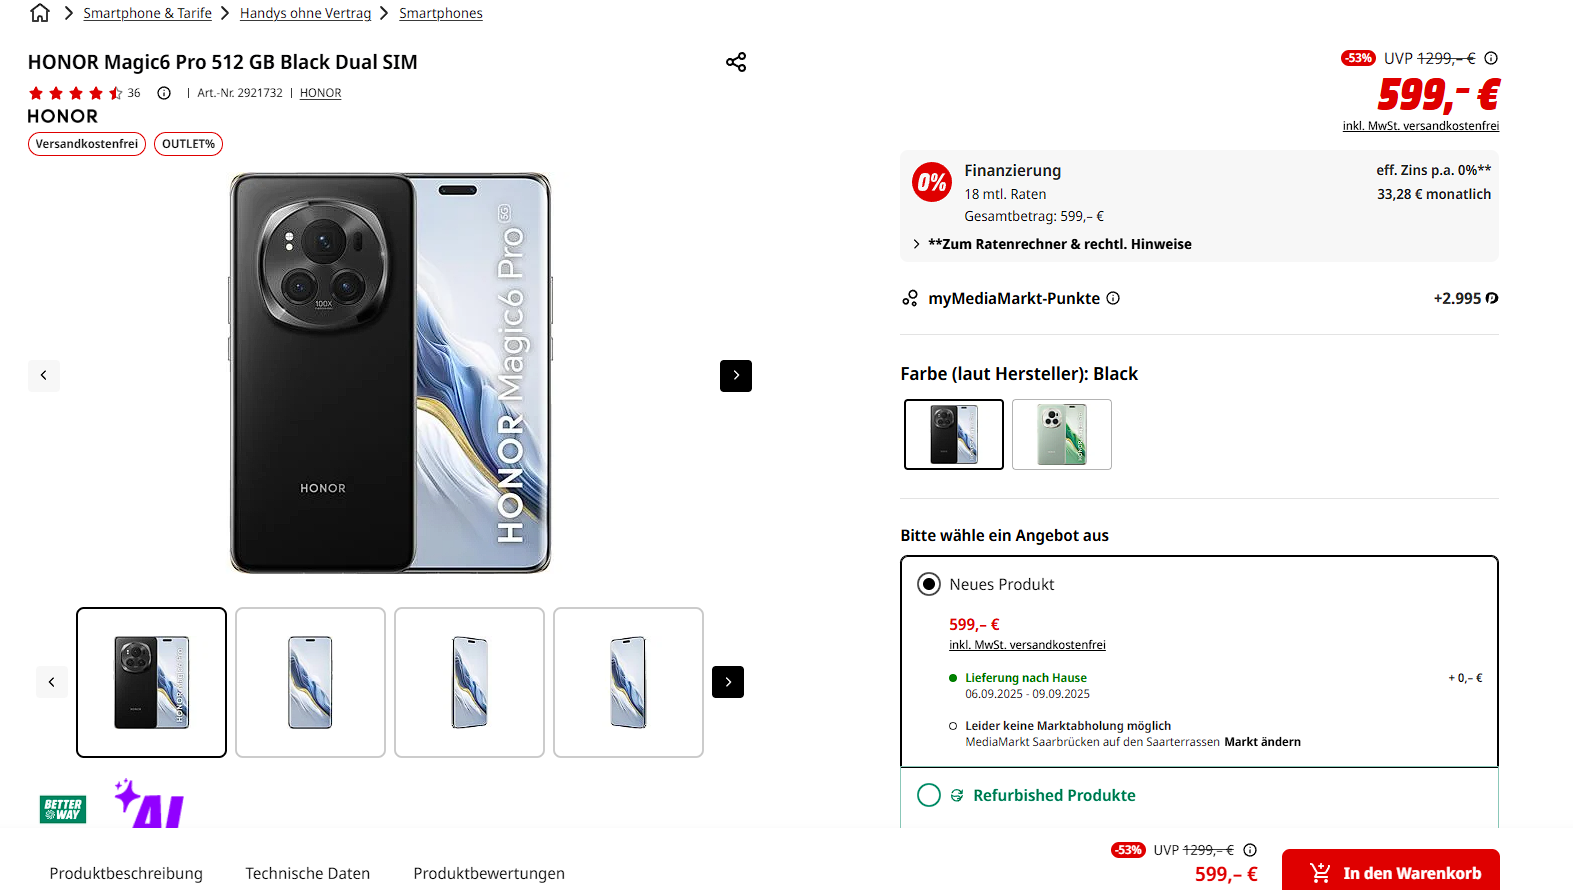Show next main product image
The width and height of the screenshot is (1573, 890).
(x=736, y=376)
